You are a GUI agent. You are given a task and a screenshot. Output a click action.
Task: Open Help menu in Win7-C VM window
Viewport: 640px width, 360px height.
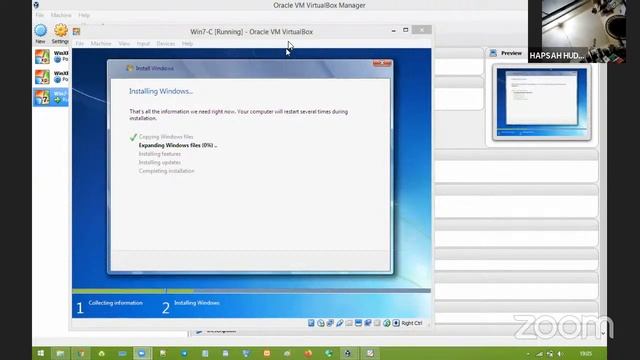coord(187,43)
